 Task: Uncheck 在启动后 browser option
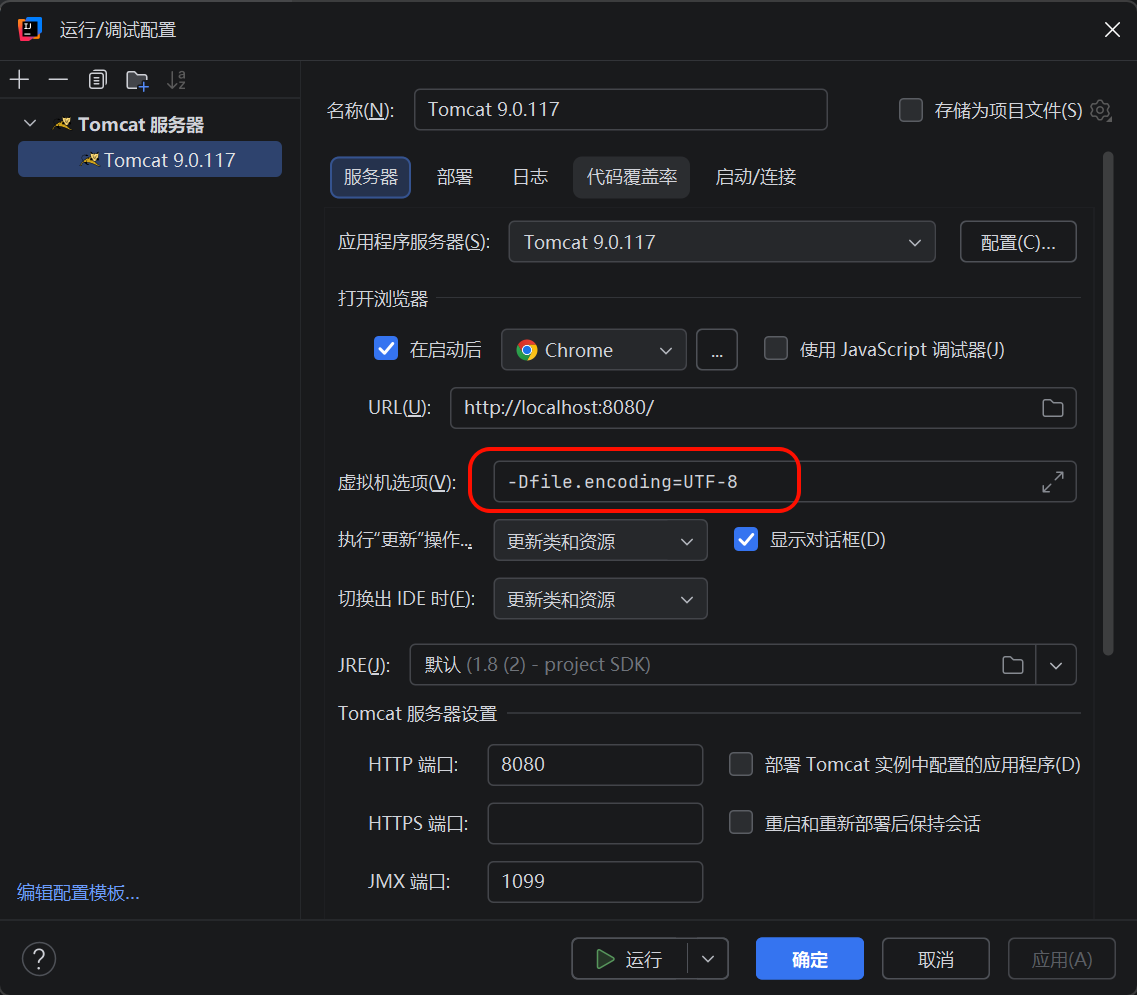(386, 349)
